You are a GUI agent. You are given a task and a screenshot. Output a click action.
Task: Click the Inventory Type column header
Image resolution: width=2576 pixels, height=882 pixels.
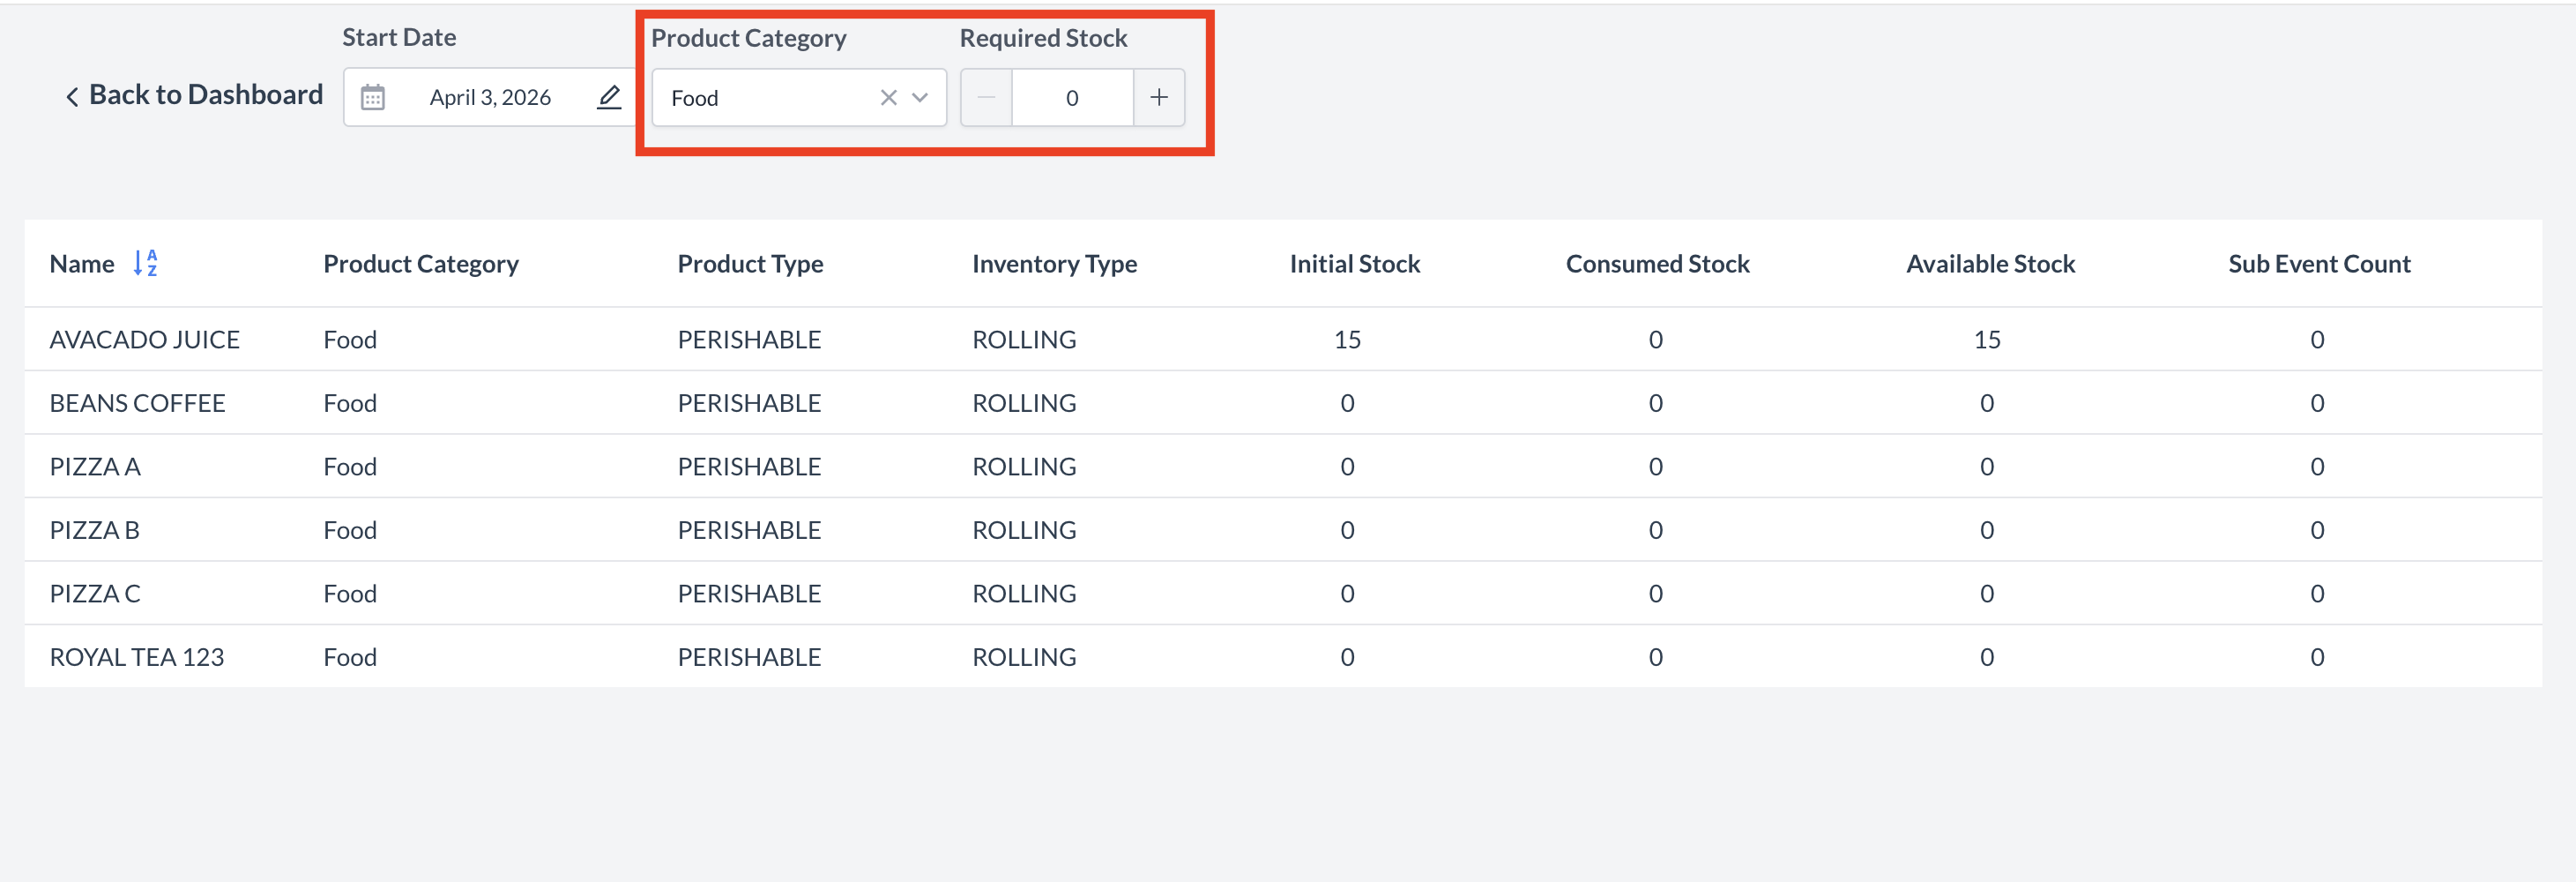1054,263
